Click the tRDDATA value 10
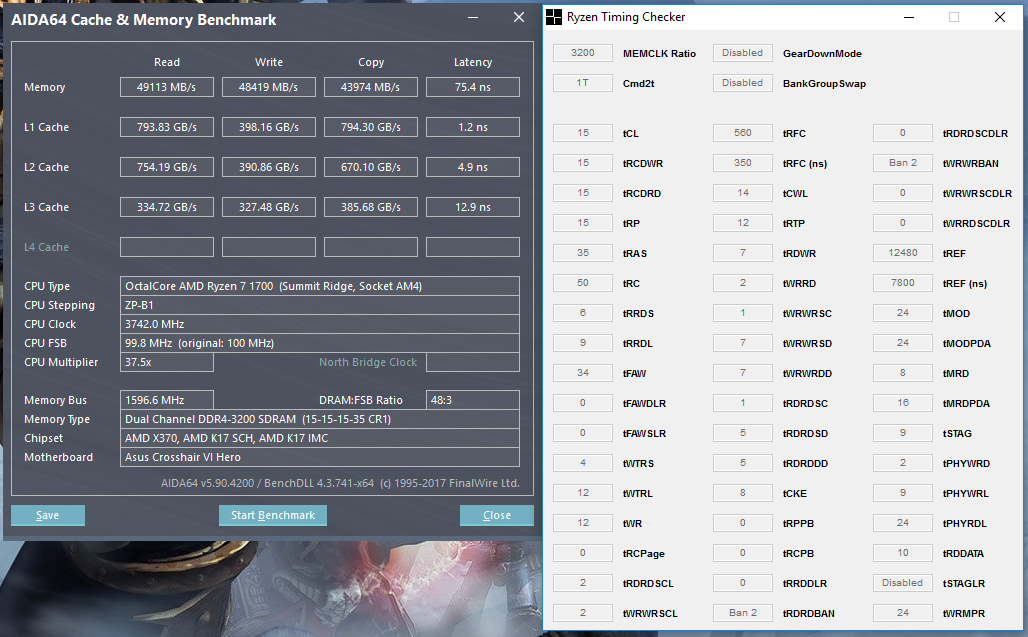1028x637 pixels. [x=903, y=553]
